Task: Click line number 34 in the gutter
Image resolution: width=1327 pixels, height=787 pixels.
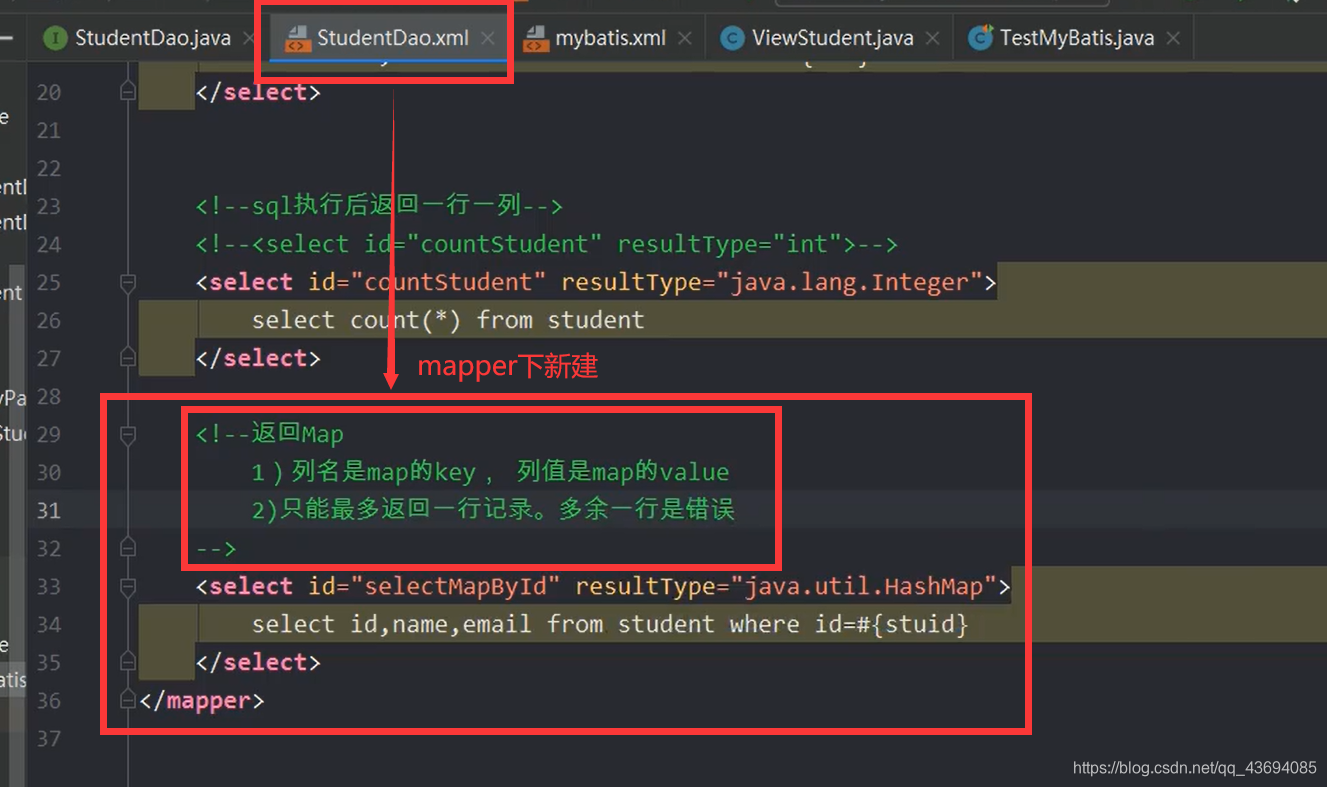Action: pyautogui.click(x=49, y=624)
